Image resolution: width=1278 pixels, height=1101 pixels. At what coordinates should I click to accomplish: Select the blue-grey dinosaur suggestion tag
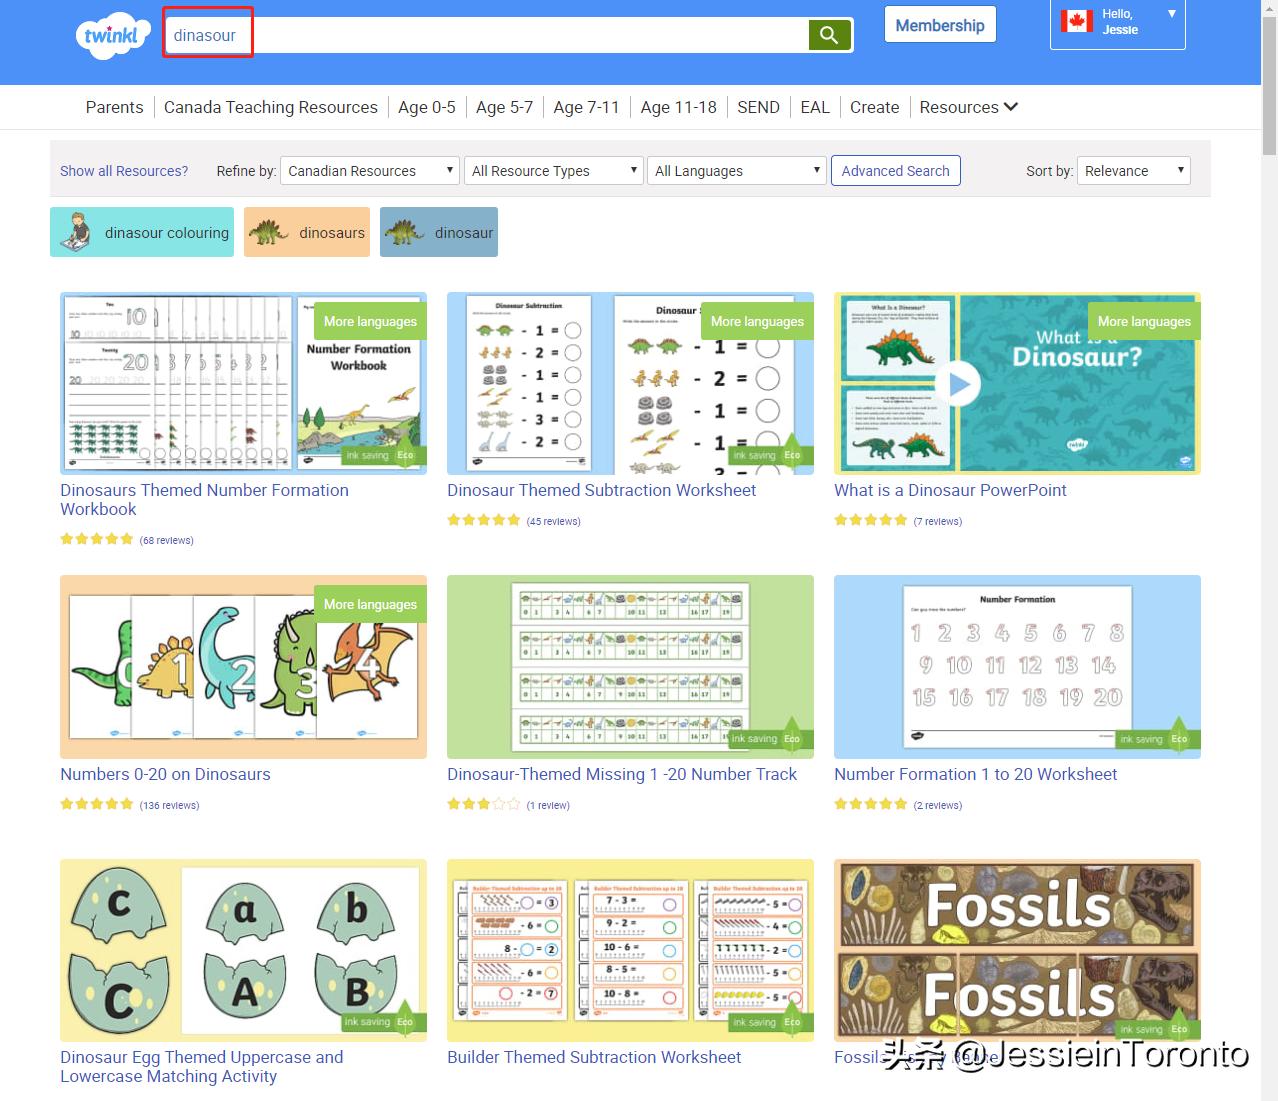[439, 232]
